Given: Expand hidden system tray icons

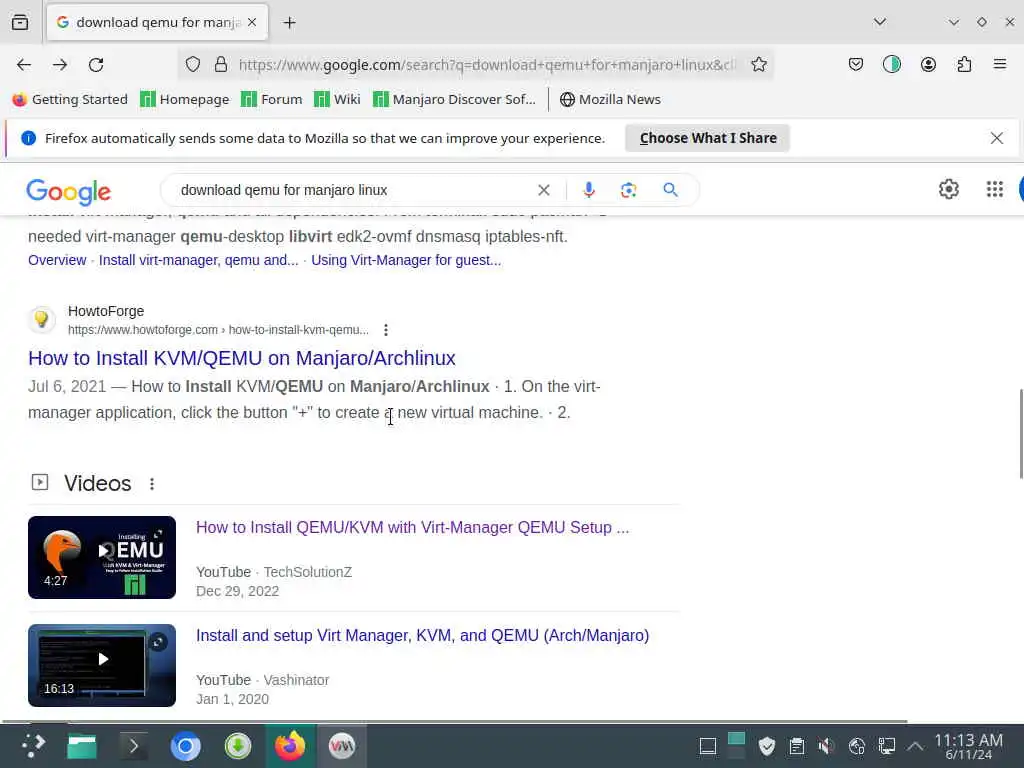Looking at the screenshot, I should point(915,746).
